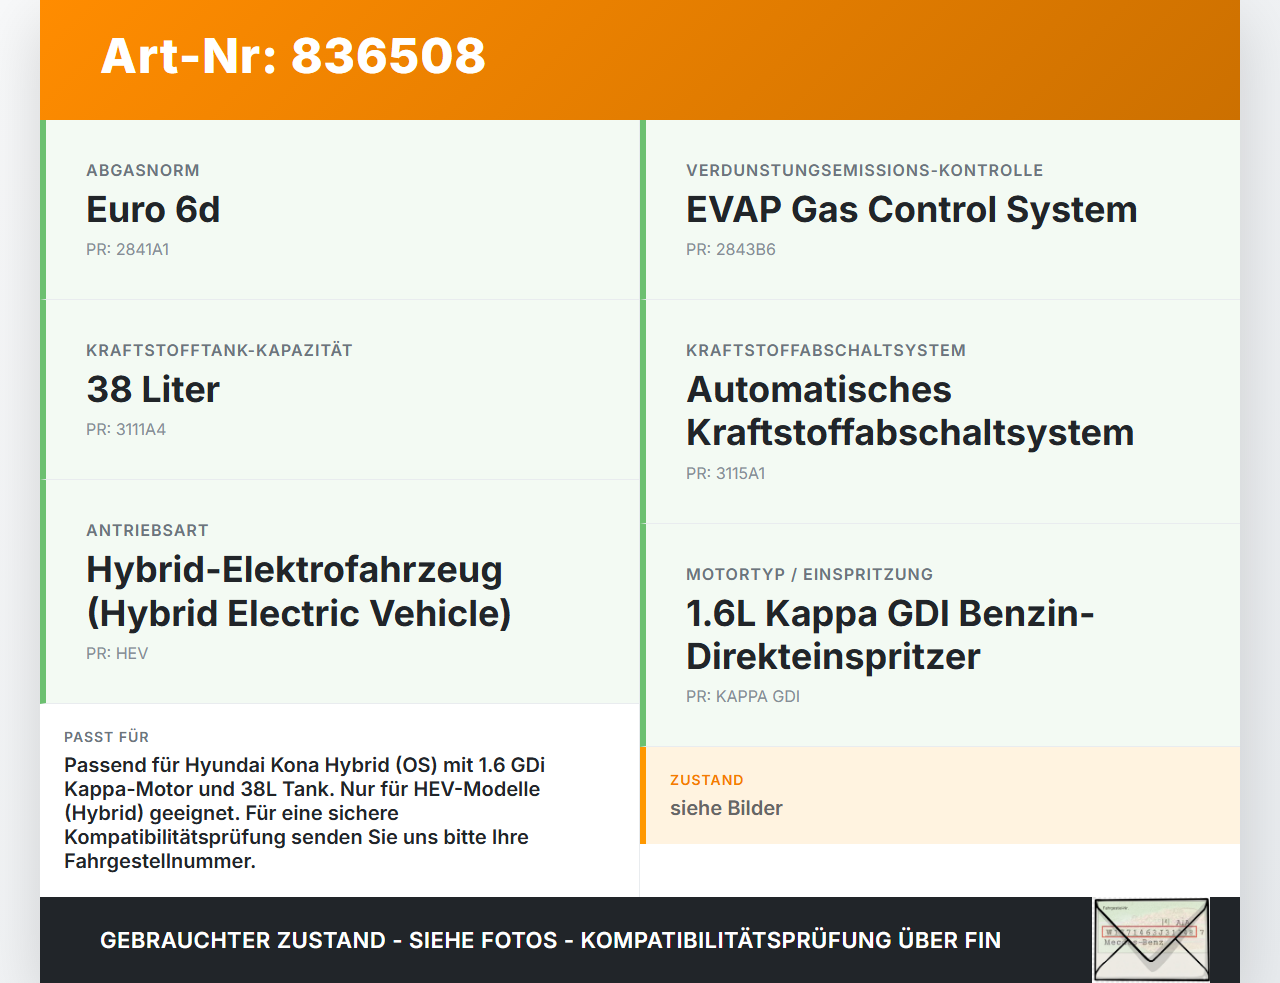Viewport: 1280px width, 983px height.
Task: Click the KRAFTSTOFFABSCHALTSYSTEM label
Action: point(826,350)
